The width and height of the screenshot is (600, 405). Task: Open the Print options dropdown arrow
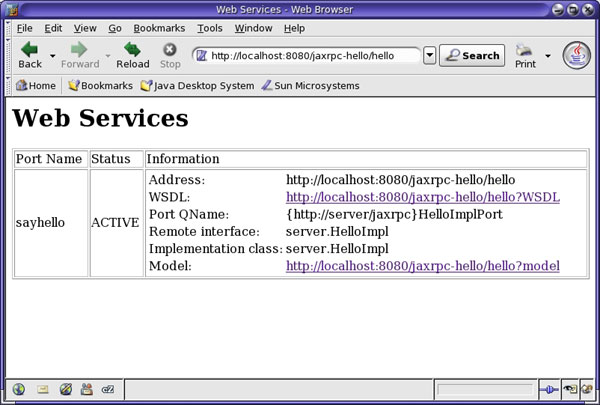pos(548,56)
